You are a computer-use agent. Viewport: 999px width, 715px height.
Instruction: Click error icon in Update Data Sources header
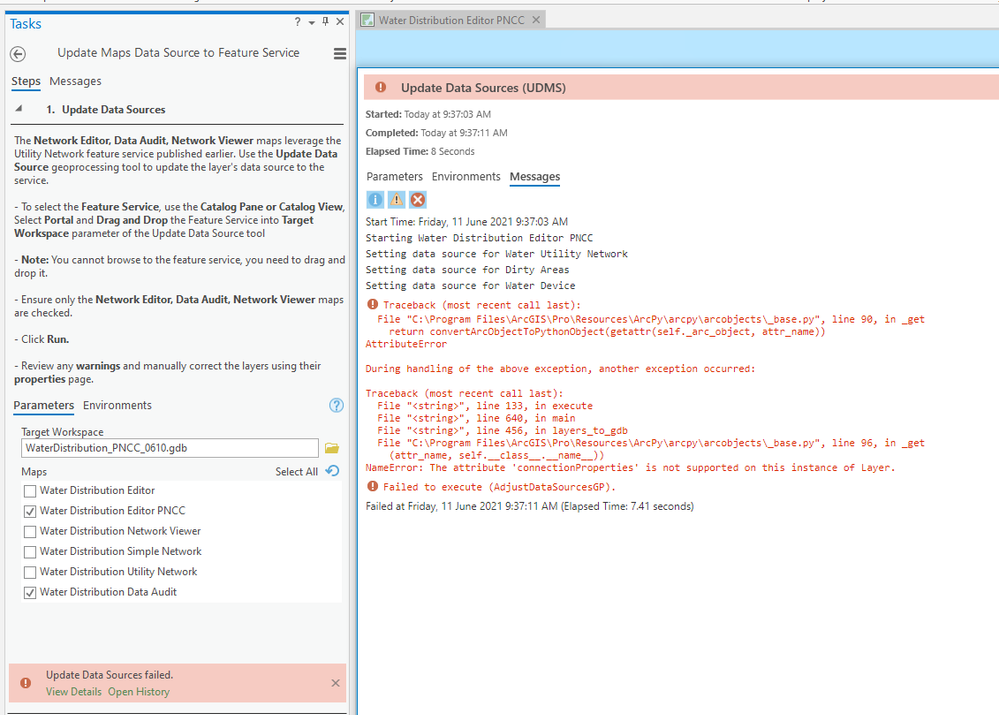(380, 87)
